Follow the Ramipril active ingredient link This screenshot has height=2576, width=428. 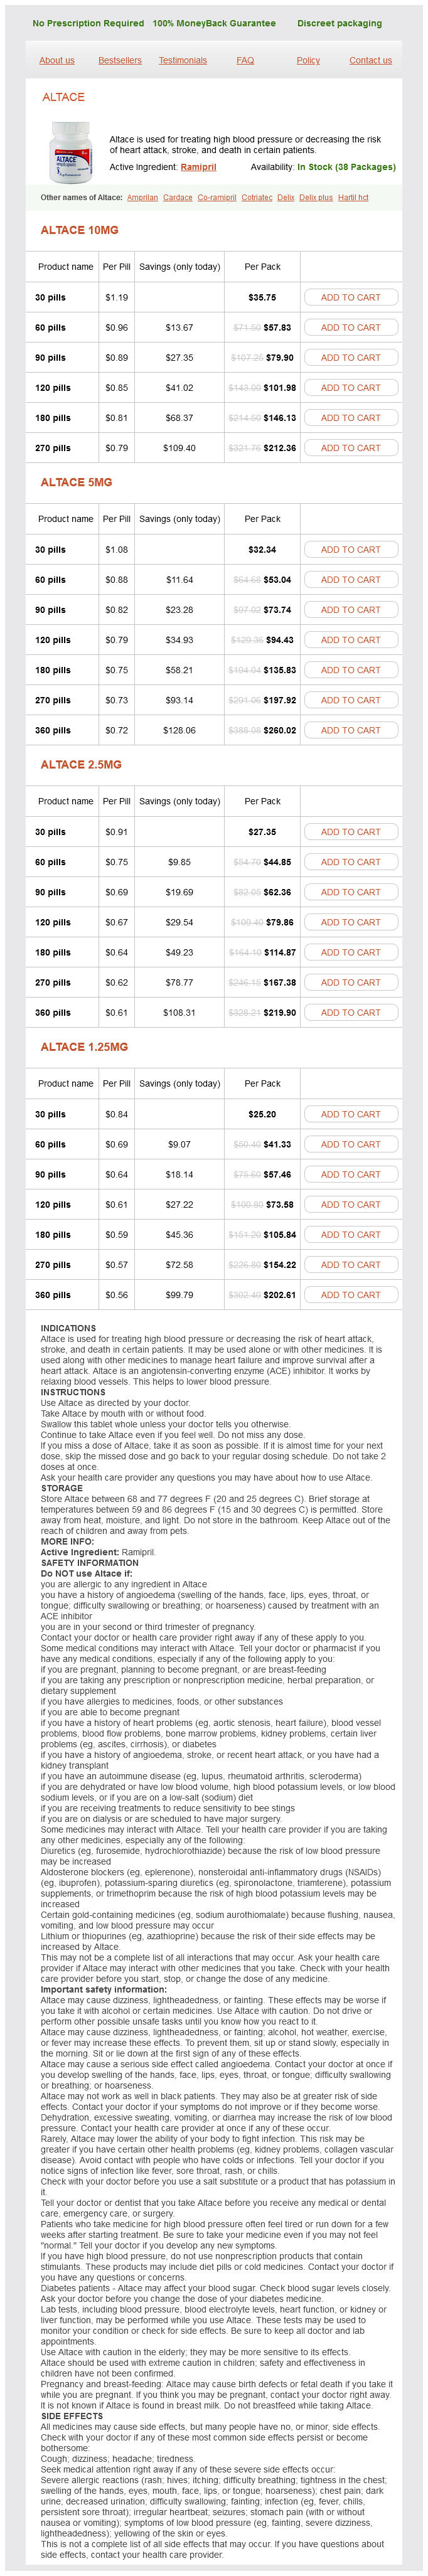pyautogui.click(x=198, y=167)
